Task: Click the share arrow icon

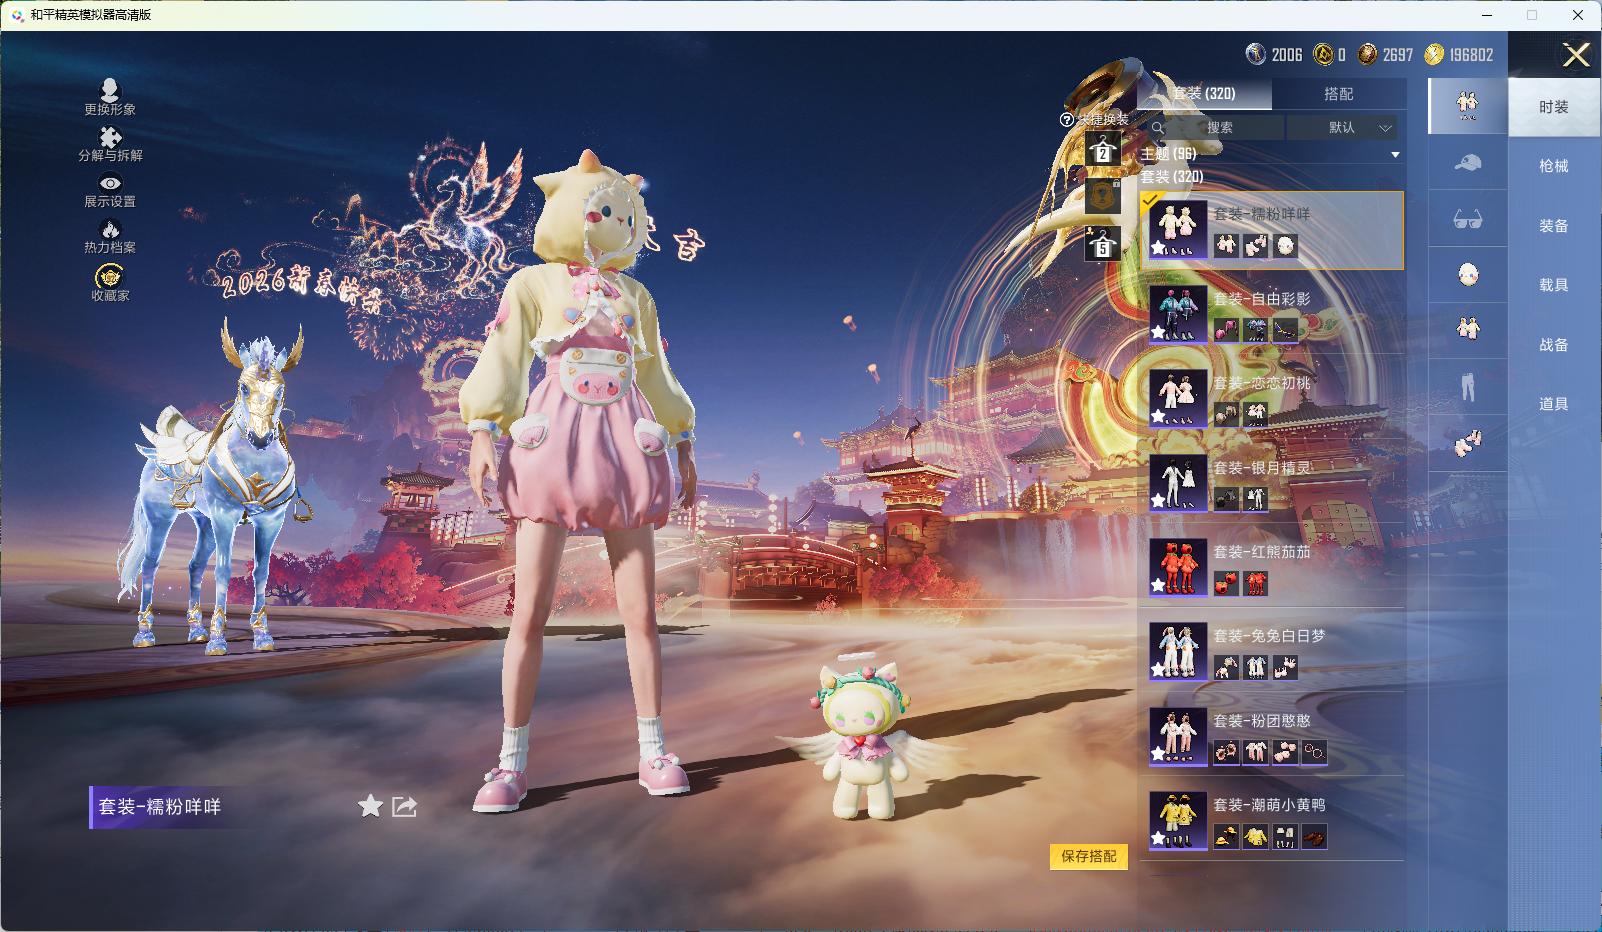Action: 404,806
